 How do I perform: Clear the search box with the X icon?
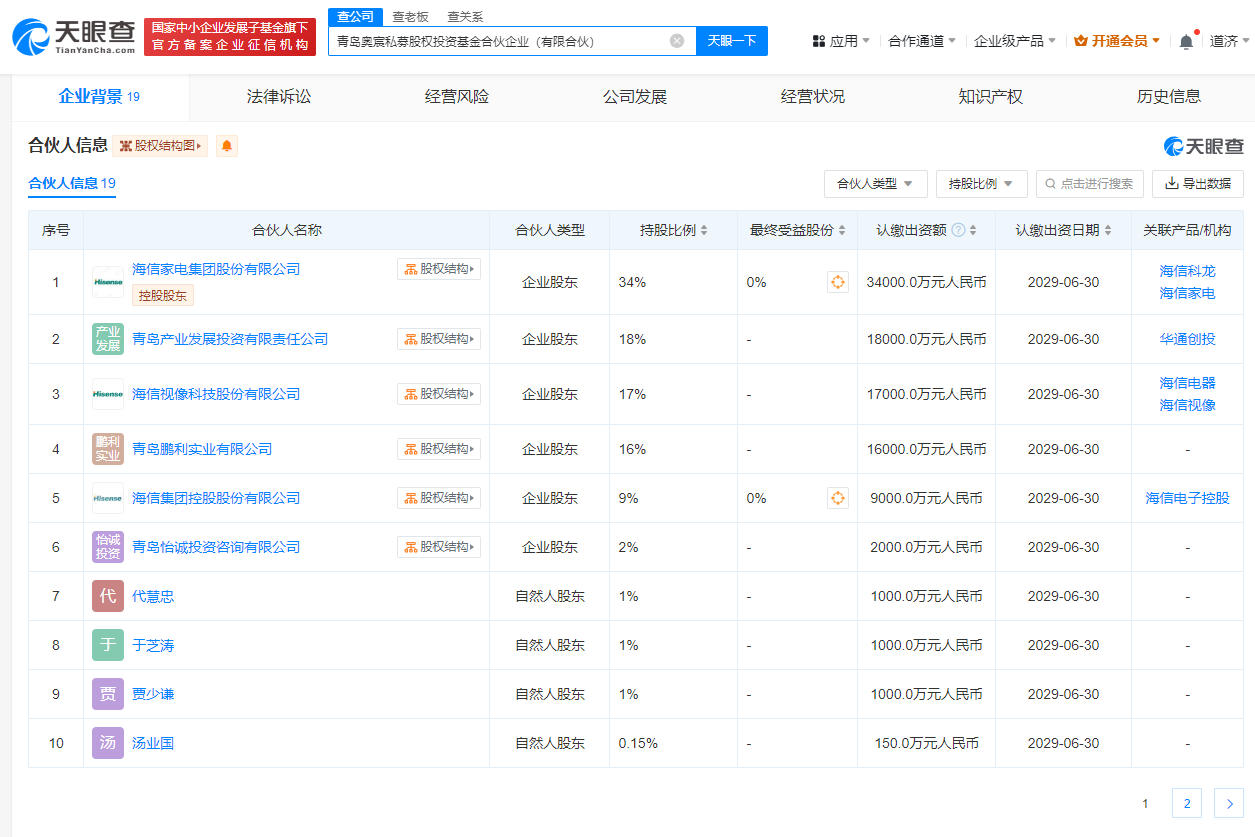coord(677,41)
